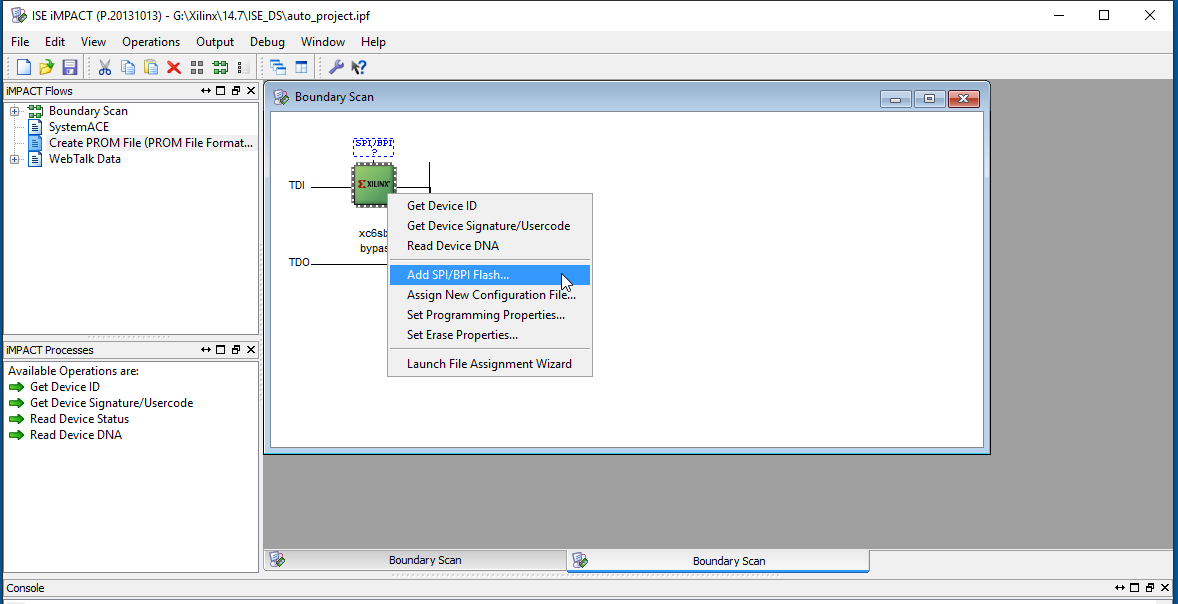1178x604 pixels.
Task: Click the Initialize Chain green toolbar icon
Action: [x=220, y=67]
